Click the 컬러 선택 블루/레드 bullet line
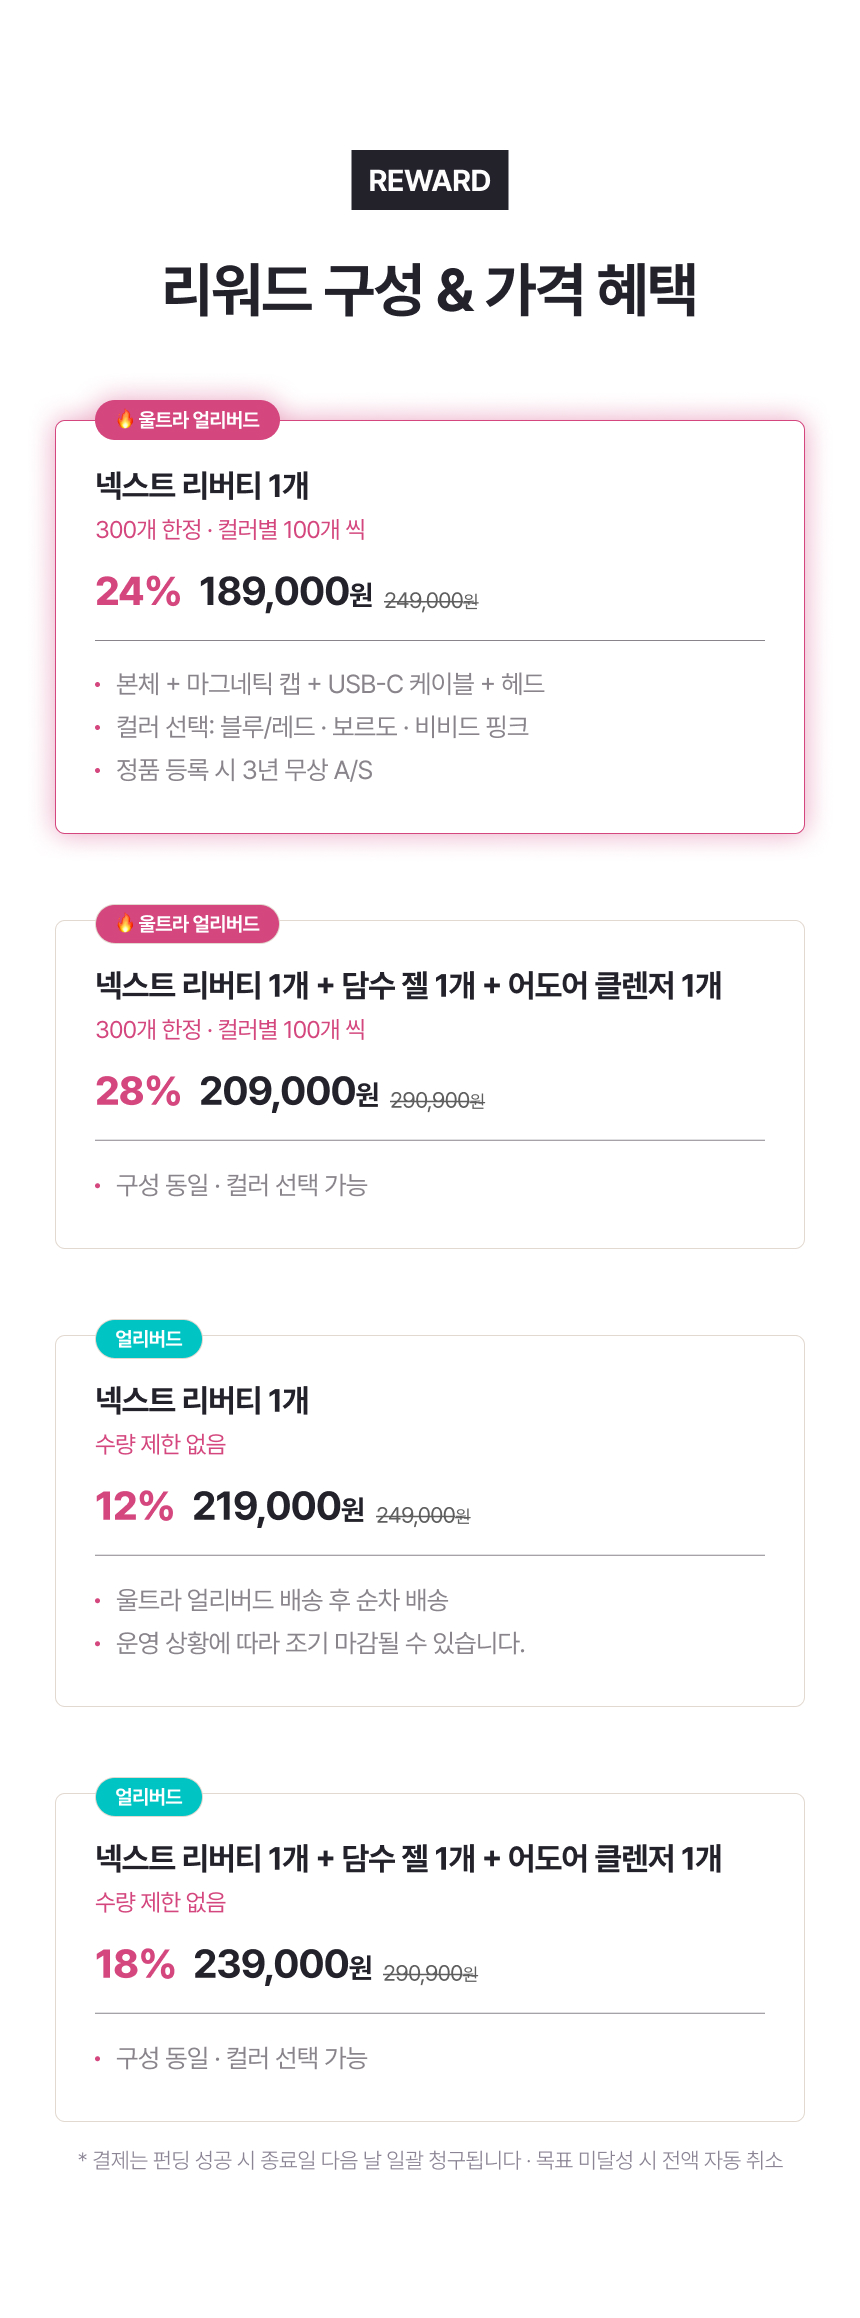The height and width of the screenshot is (2318, 860). [x=322, y=727]
